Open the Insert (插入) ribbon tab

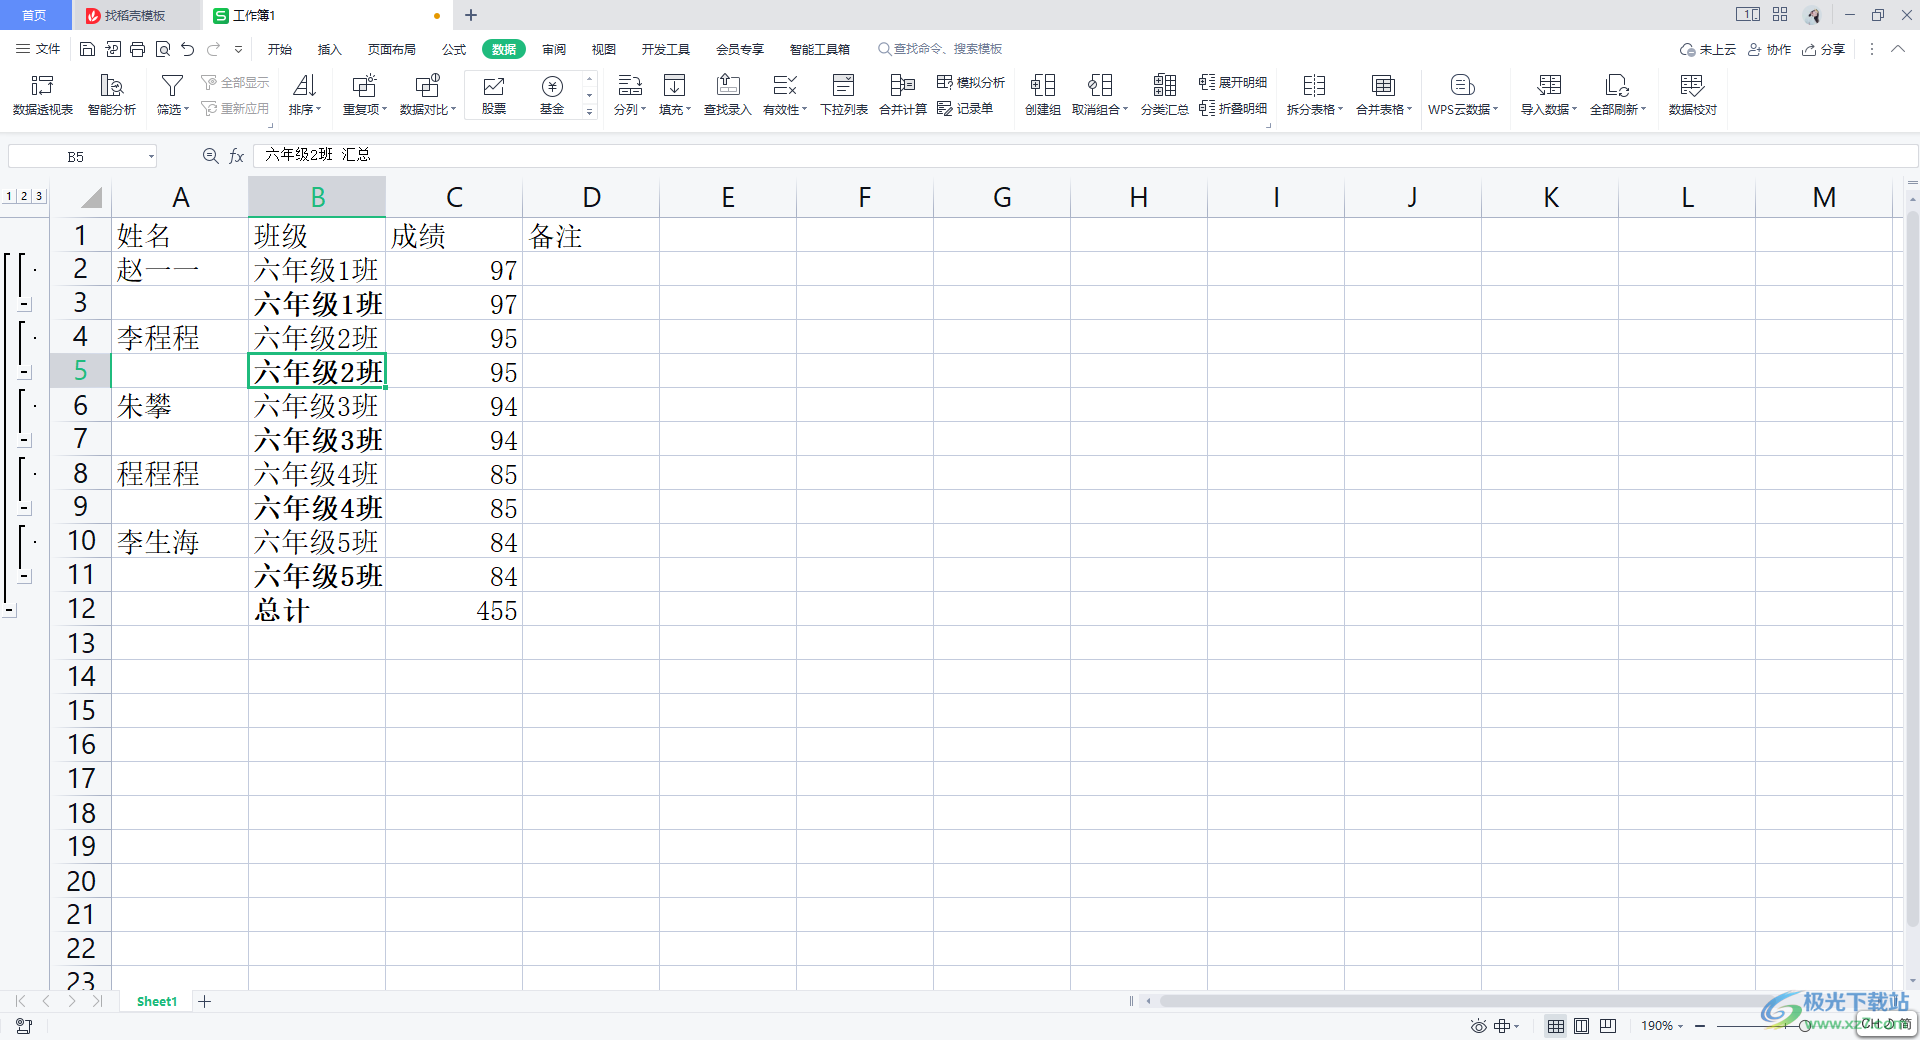click(x=329, y=49)
